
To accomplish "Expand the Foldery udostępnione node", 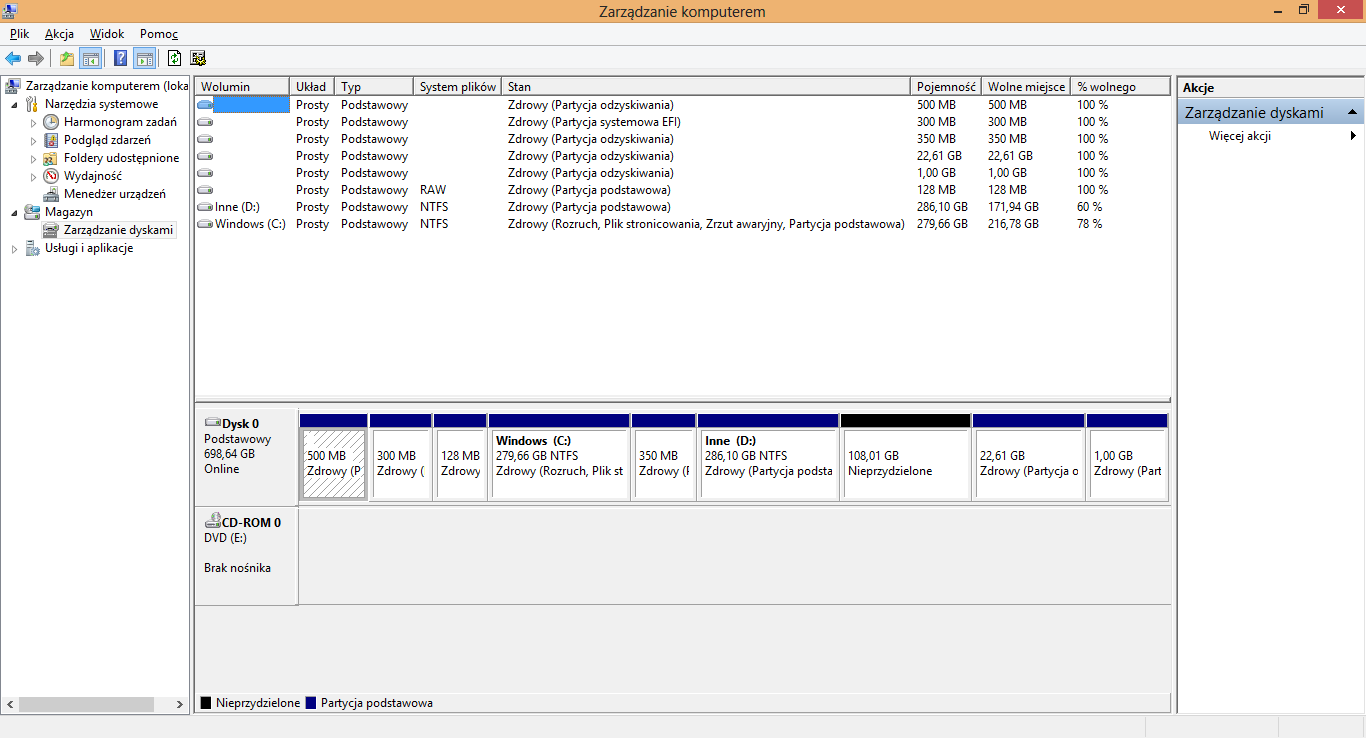I will tap(33, 159).
